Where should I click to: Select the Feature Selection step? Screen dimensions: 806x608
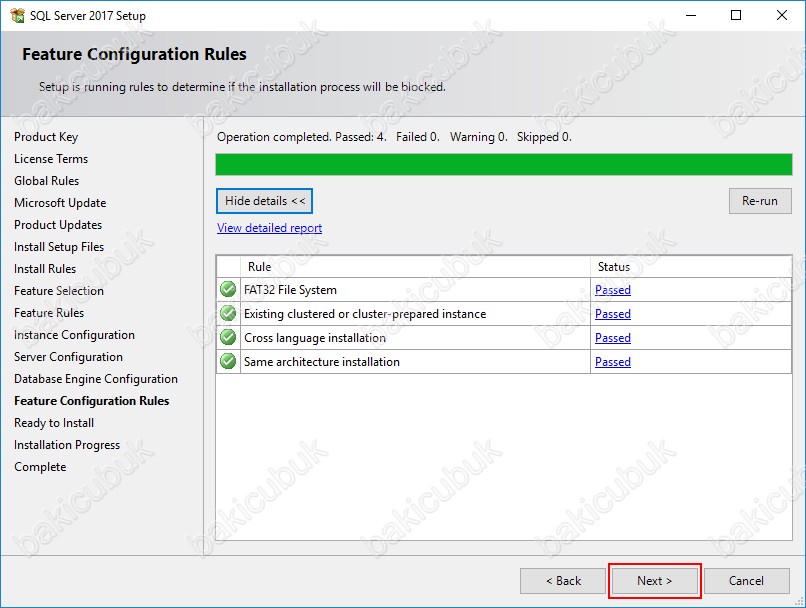59,291
